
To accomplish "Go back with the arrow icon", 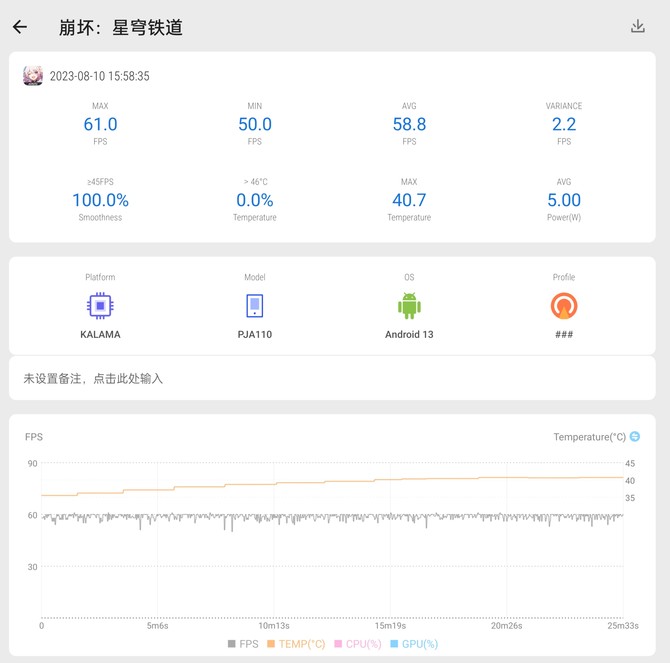I will pos(20,27).
